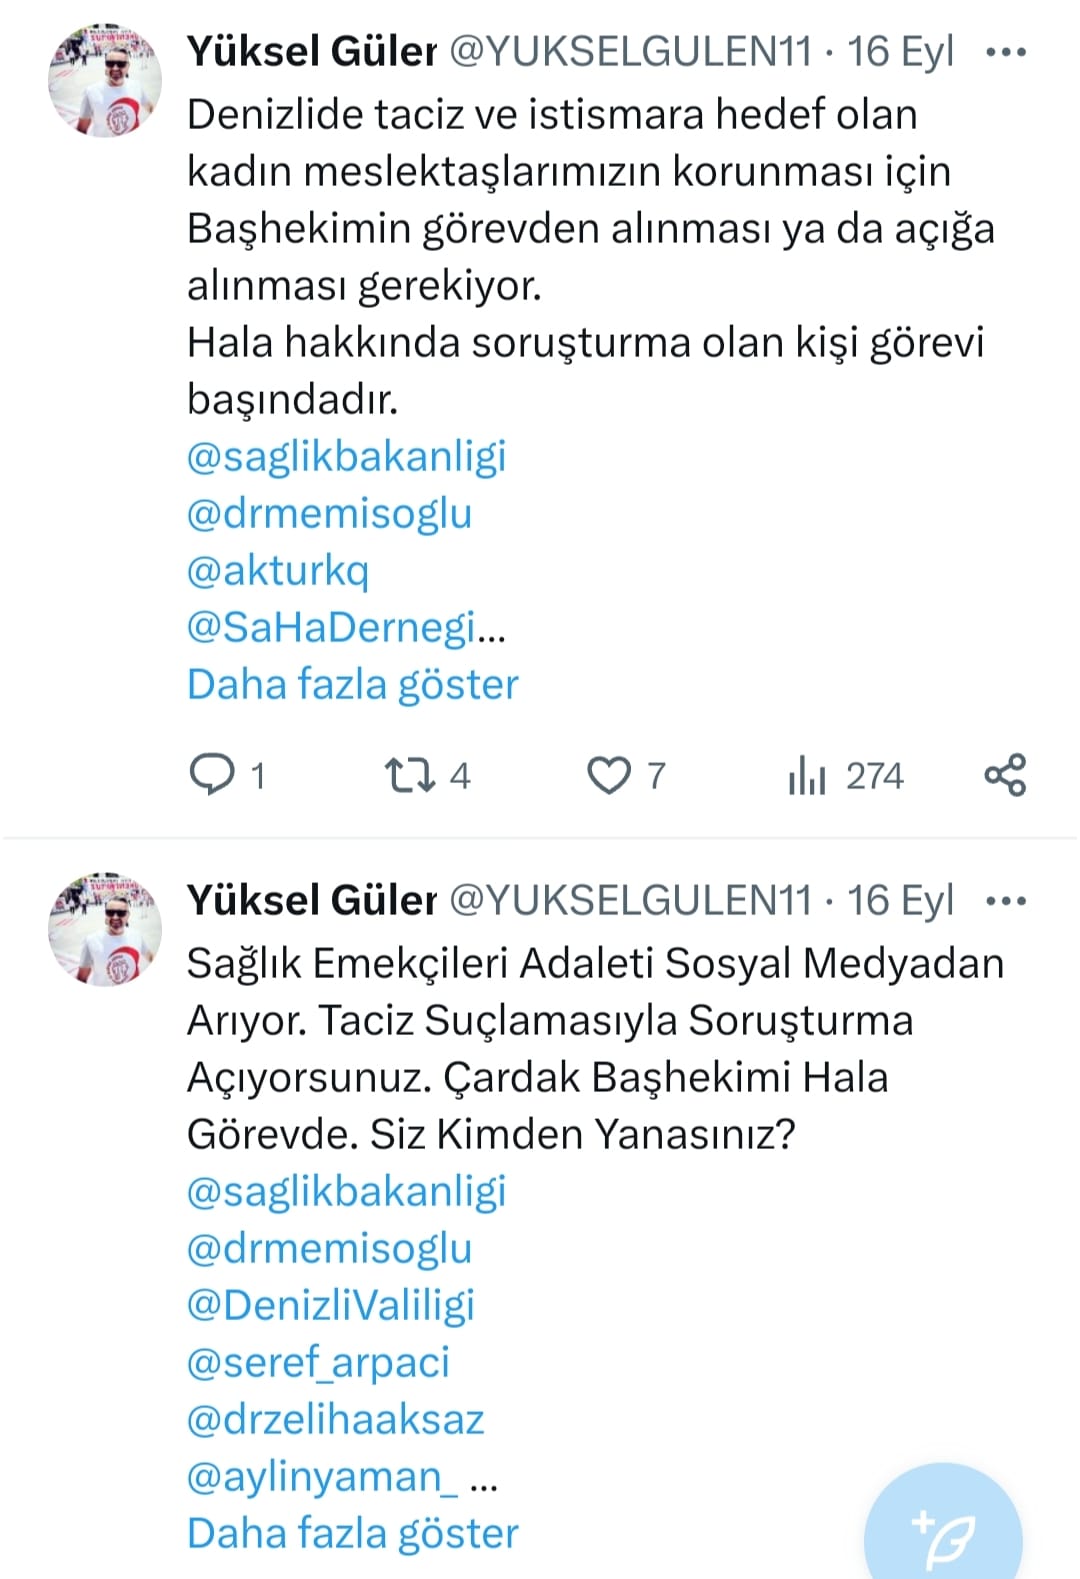Expand first tweet with Daha fazla göster

click(x=352, y=685)
